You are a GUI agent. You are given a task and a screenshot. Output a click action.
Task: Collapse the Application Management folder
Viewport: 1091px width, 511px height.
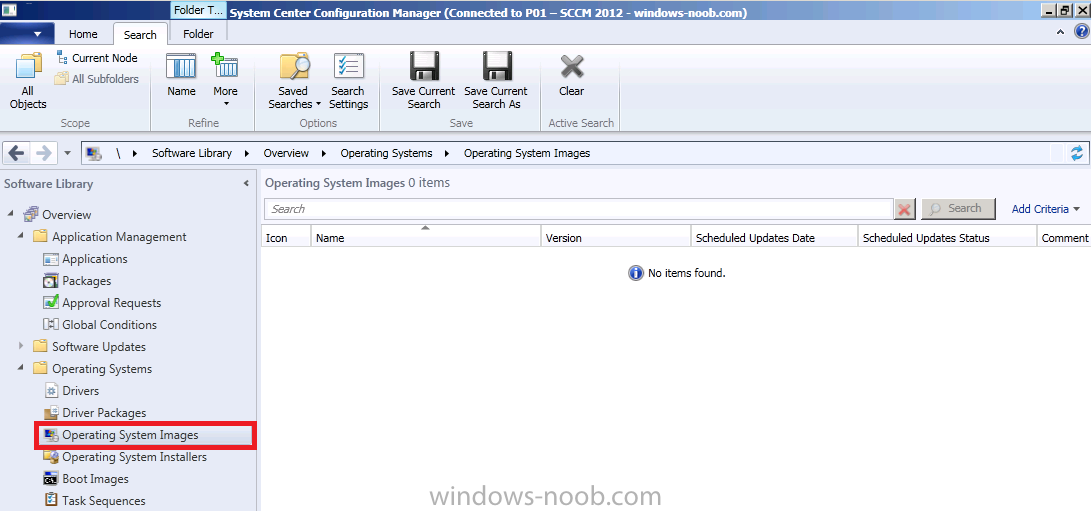coord(21,237)
